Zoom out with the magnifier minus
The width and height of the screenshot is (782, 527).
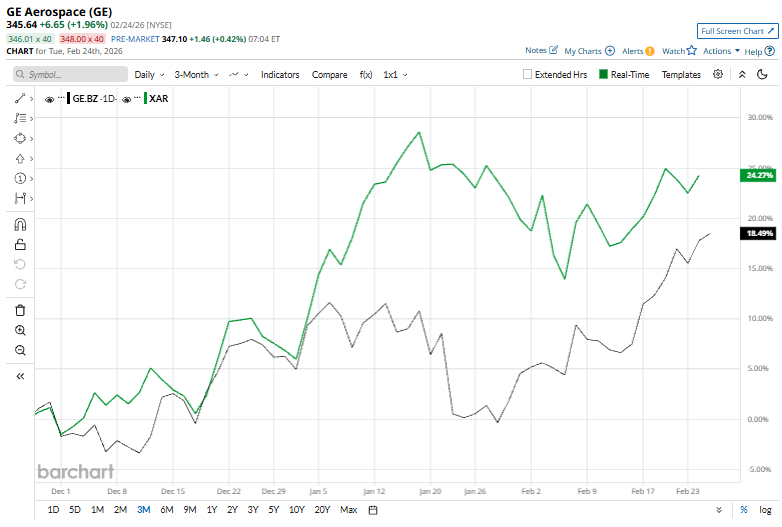click(20, 350)
